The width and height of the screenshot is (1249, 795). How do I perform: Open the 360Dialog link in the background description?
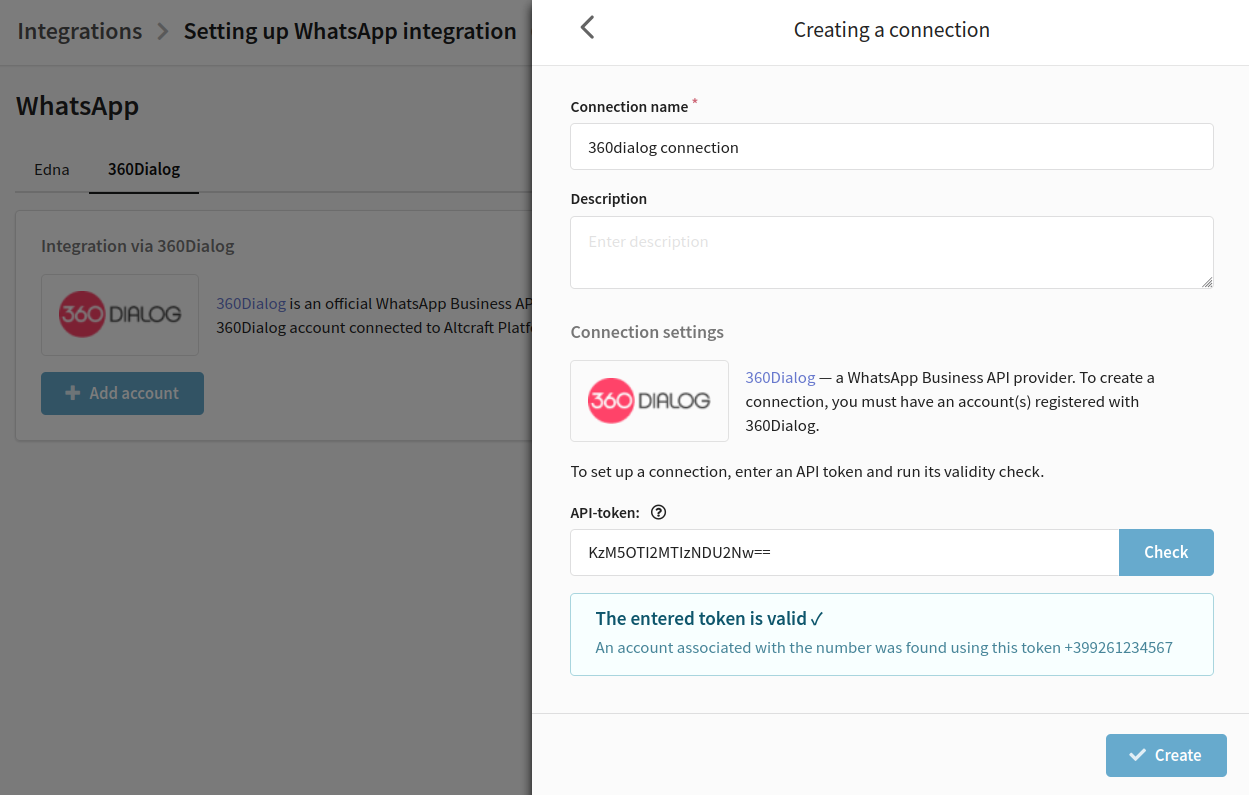[251, 303]
